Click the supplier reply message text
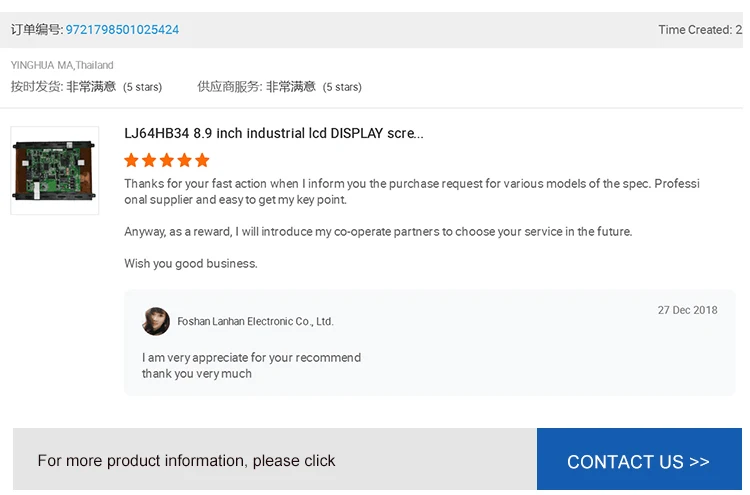The image size is (750, 495). (251, 365)
